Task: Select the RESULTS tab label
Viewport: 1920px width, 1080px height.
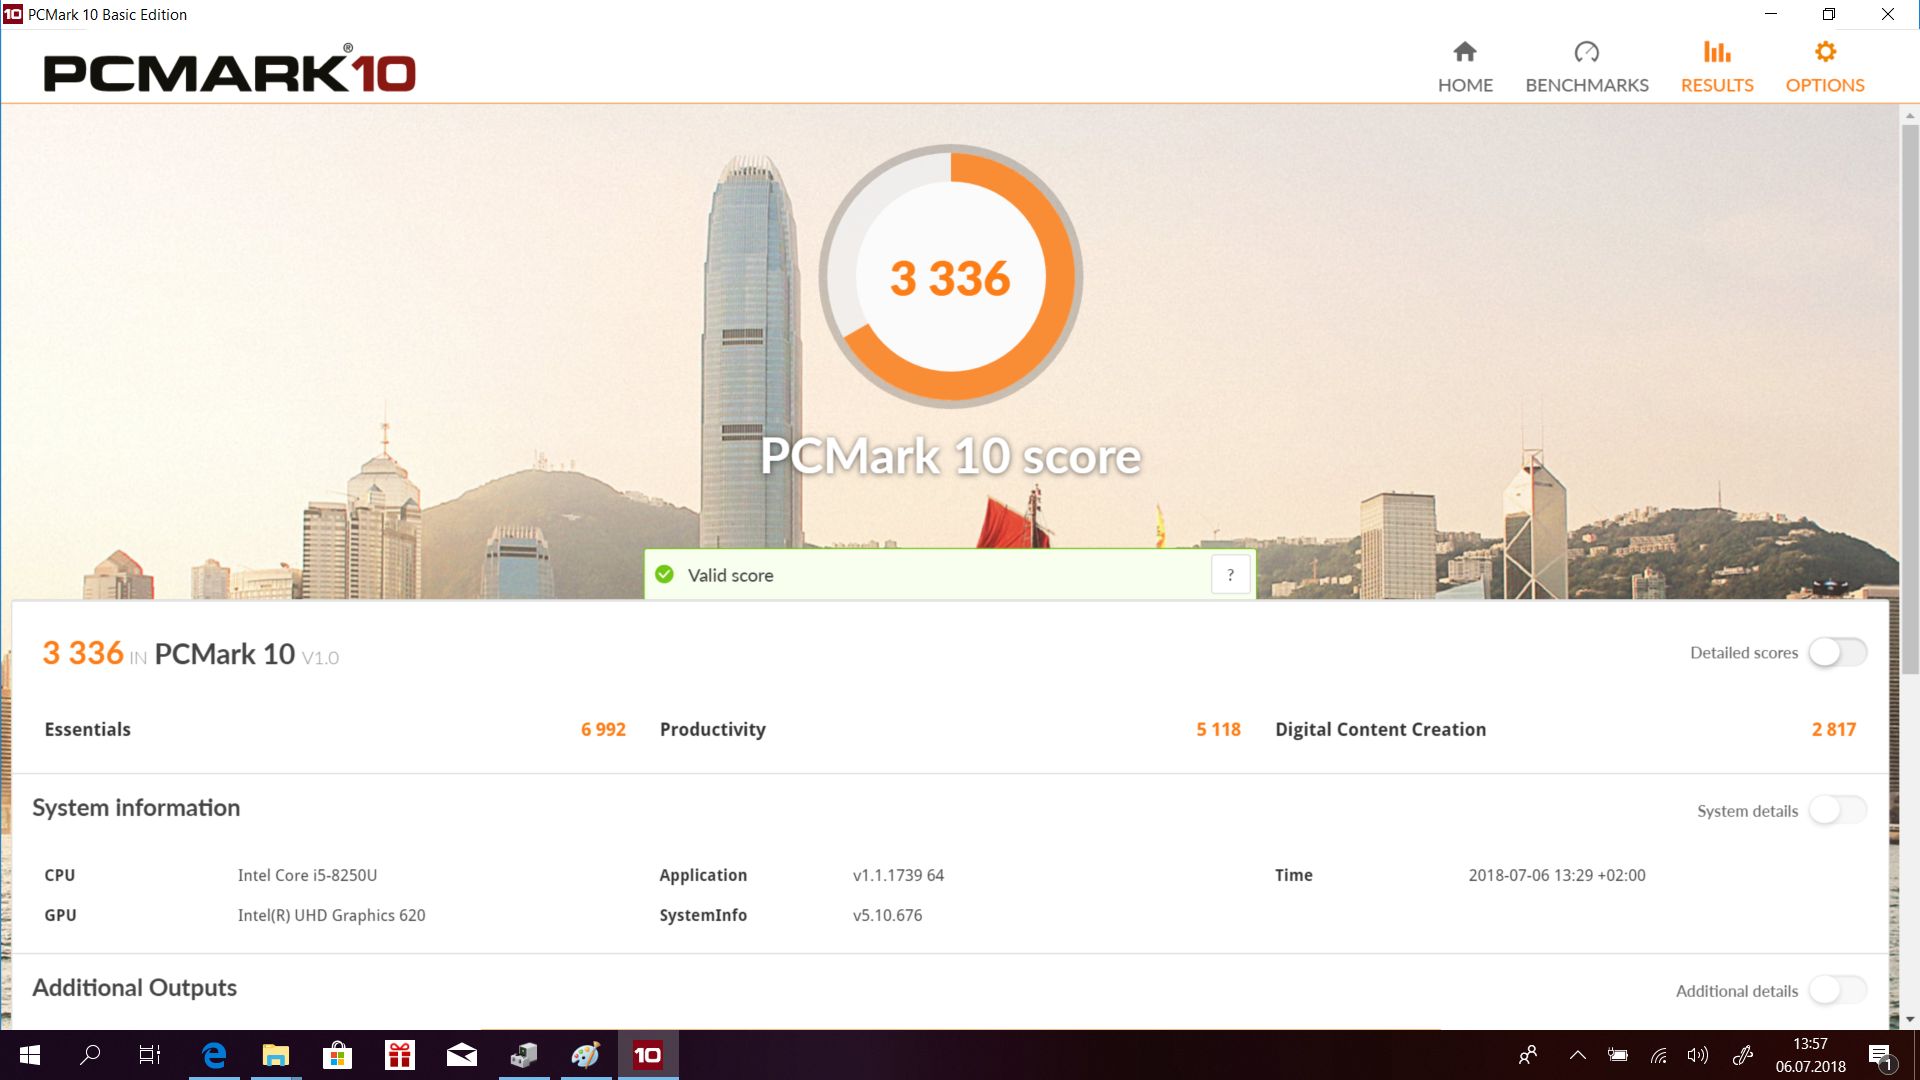Action: tap(1717, 85)
